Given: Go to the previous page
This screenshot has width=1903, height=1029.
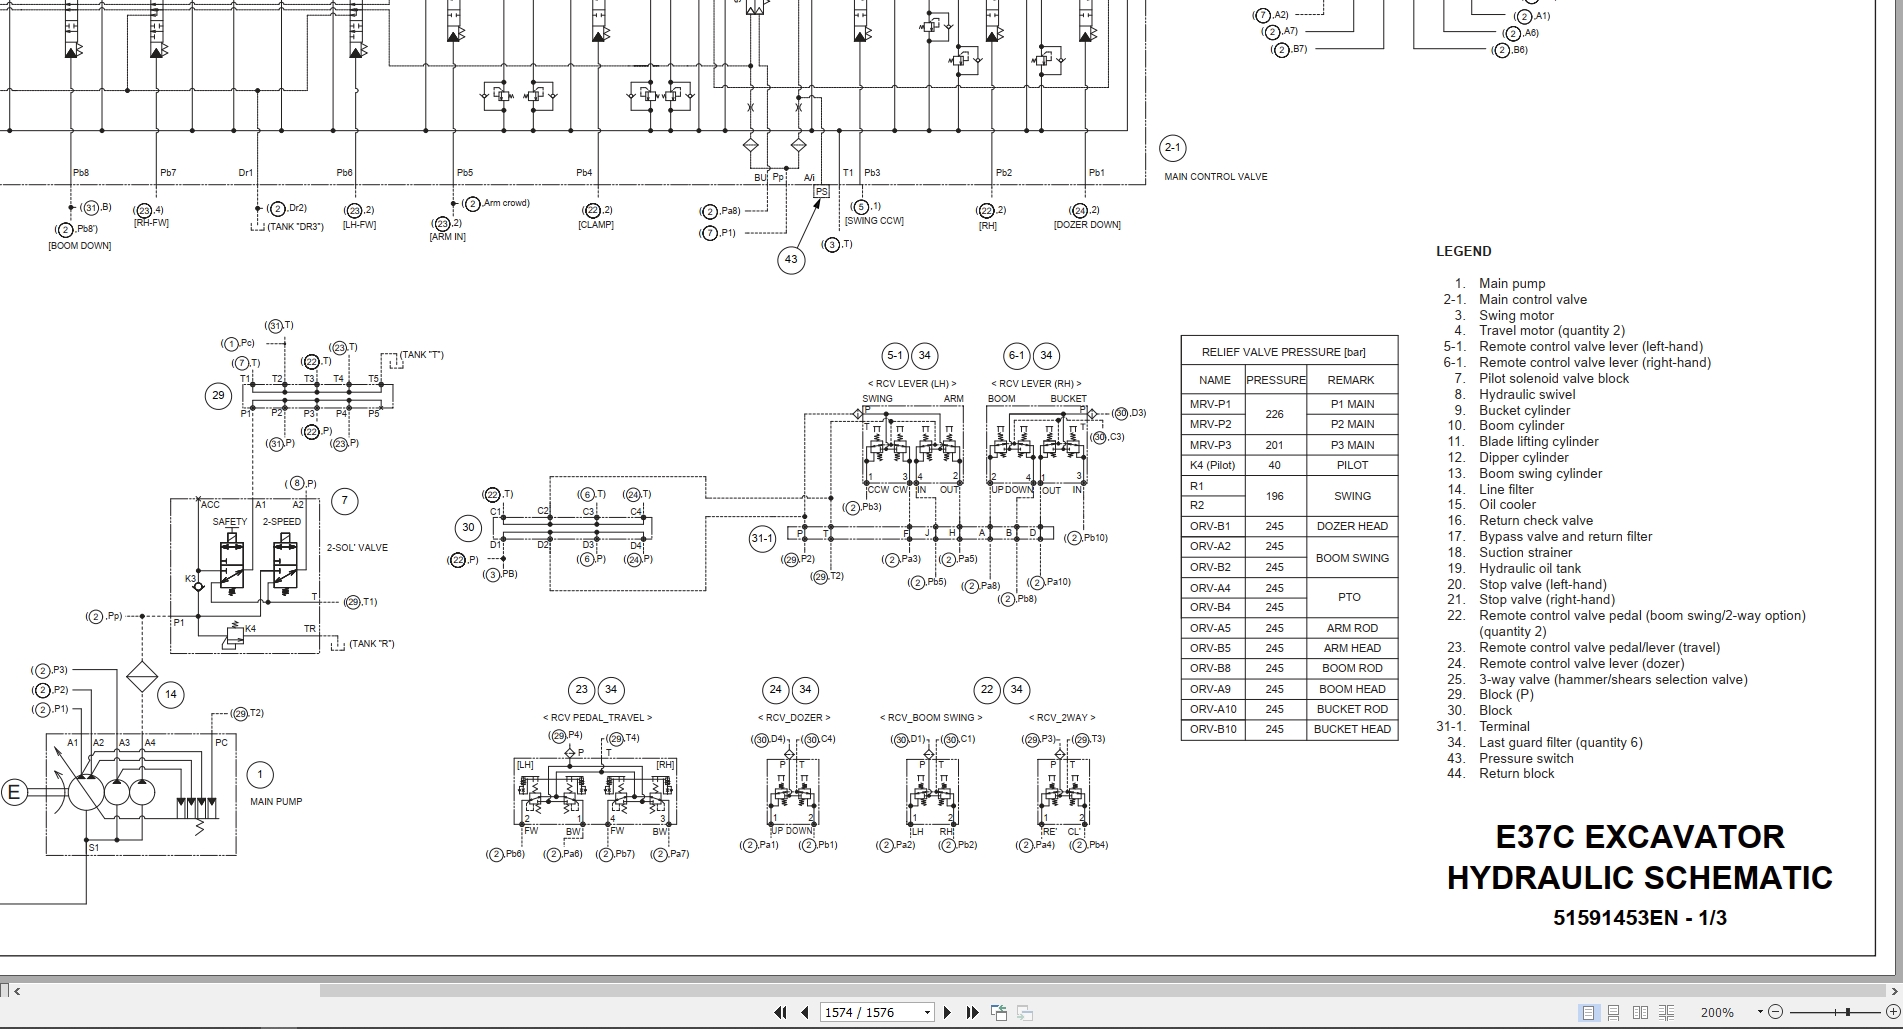Looking at the screenshot, I should point(805,1012).
